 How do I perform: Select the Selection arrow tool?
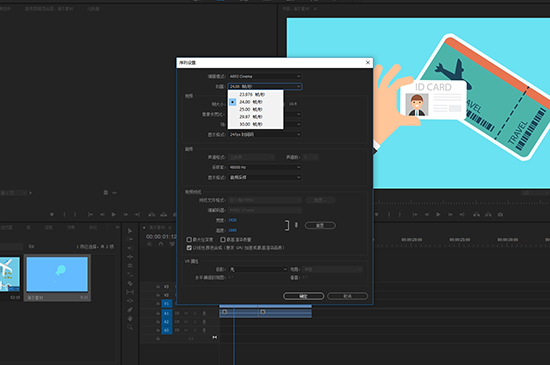click(x=130, y=231)
